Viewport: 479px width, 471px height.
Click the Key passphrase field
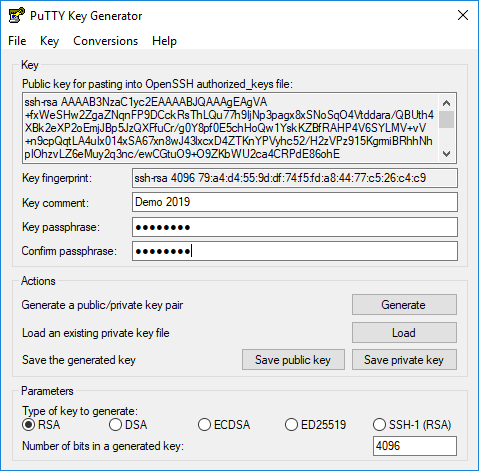point(295,227)
